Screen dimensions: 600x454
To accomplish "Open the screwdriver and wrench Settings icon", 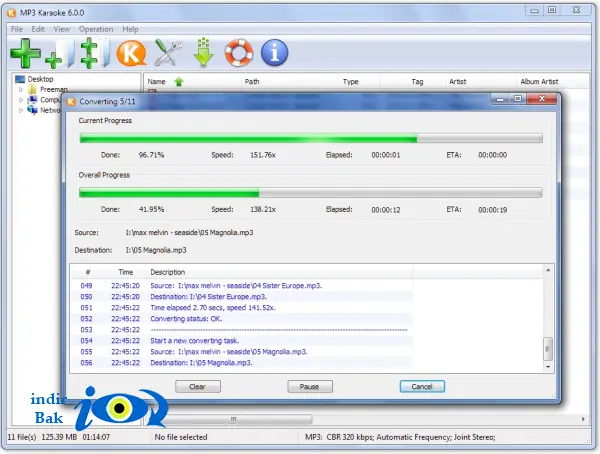I will (x=168, y=53).
